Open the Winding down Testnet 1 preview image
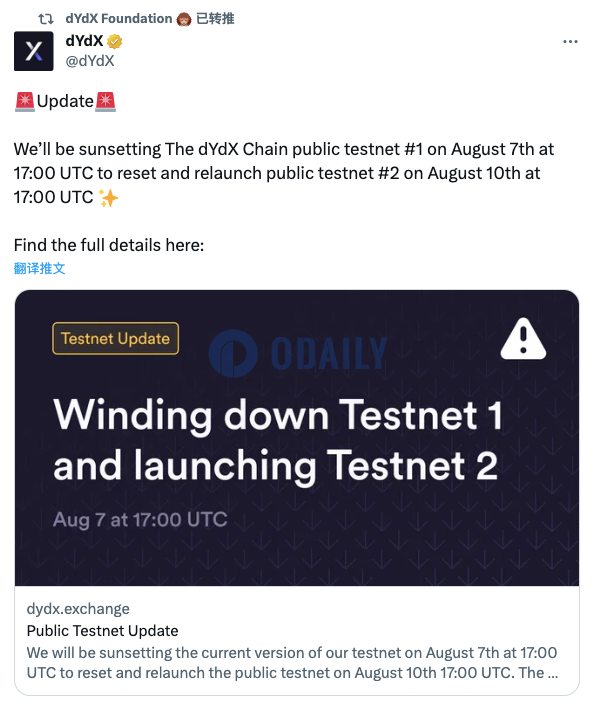The image size is (596, 708). 297,438
